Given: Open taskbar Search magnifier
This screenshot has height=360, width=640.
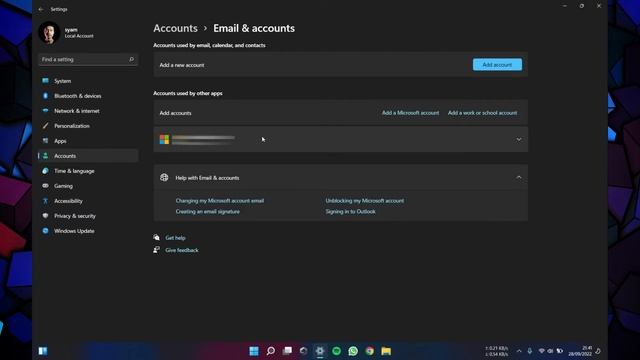Looking at the screenshot, I should [x=271, y=351].
